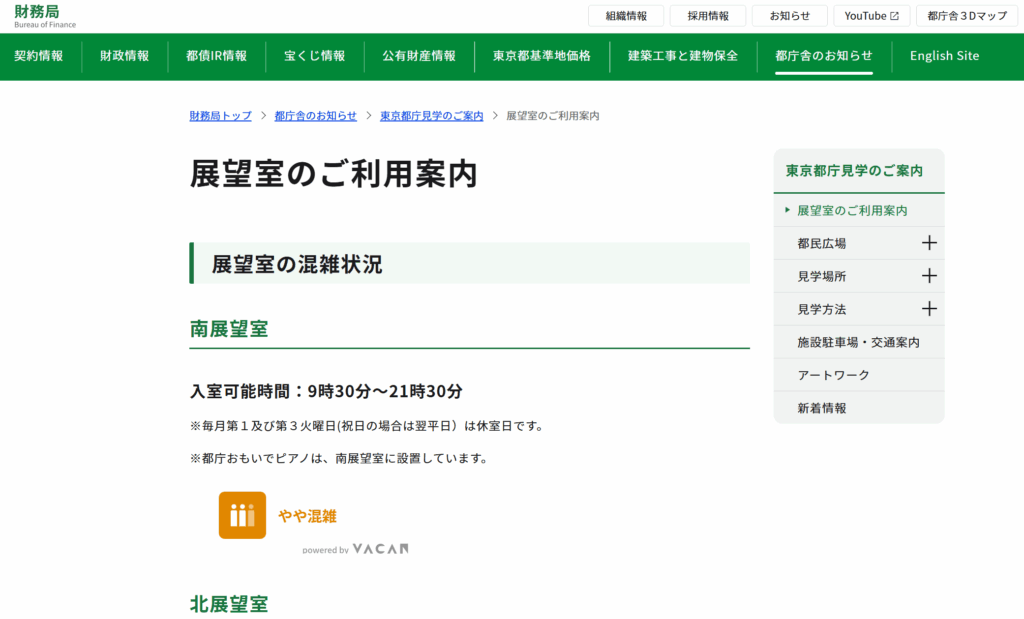Follow the 財務局トップ breadcrumb link
The height and width of the screenshot is (619, 1024).
[x=221, y=116]
